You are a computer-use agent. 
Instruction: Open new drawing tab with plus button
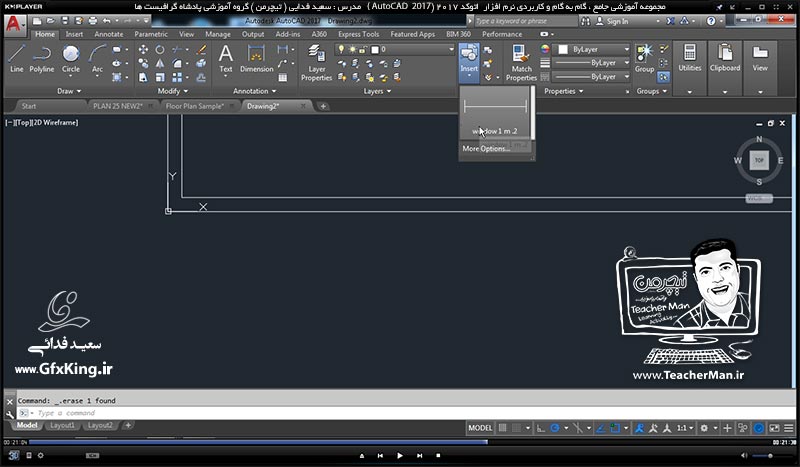click(x=323, y=106)
